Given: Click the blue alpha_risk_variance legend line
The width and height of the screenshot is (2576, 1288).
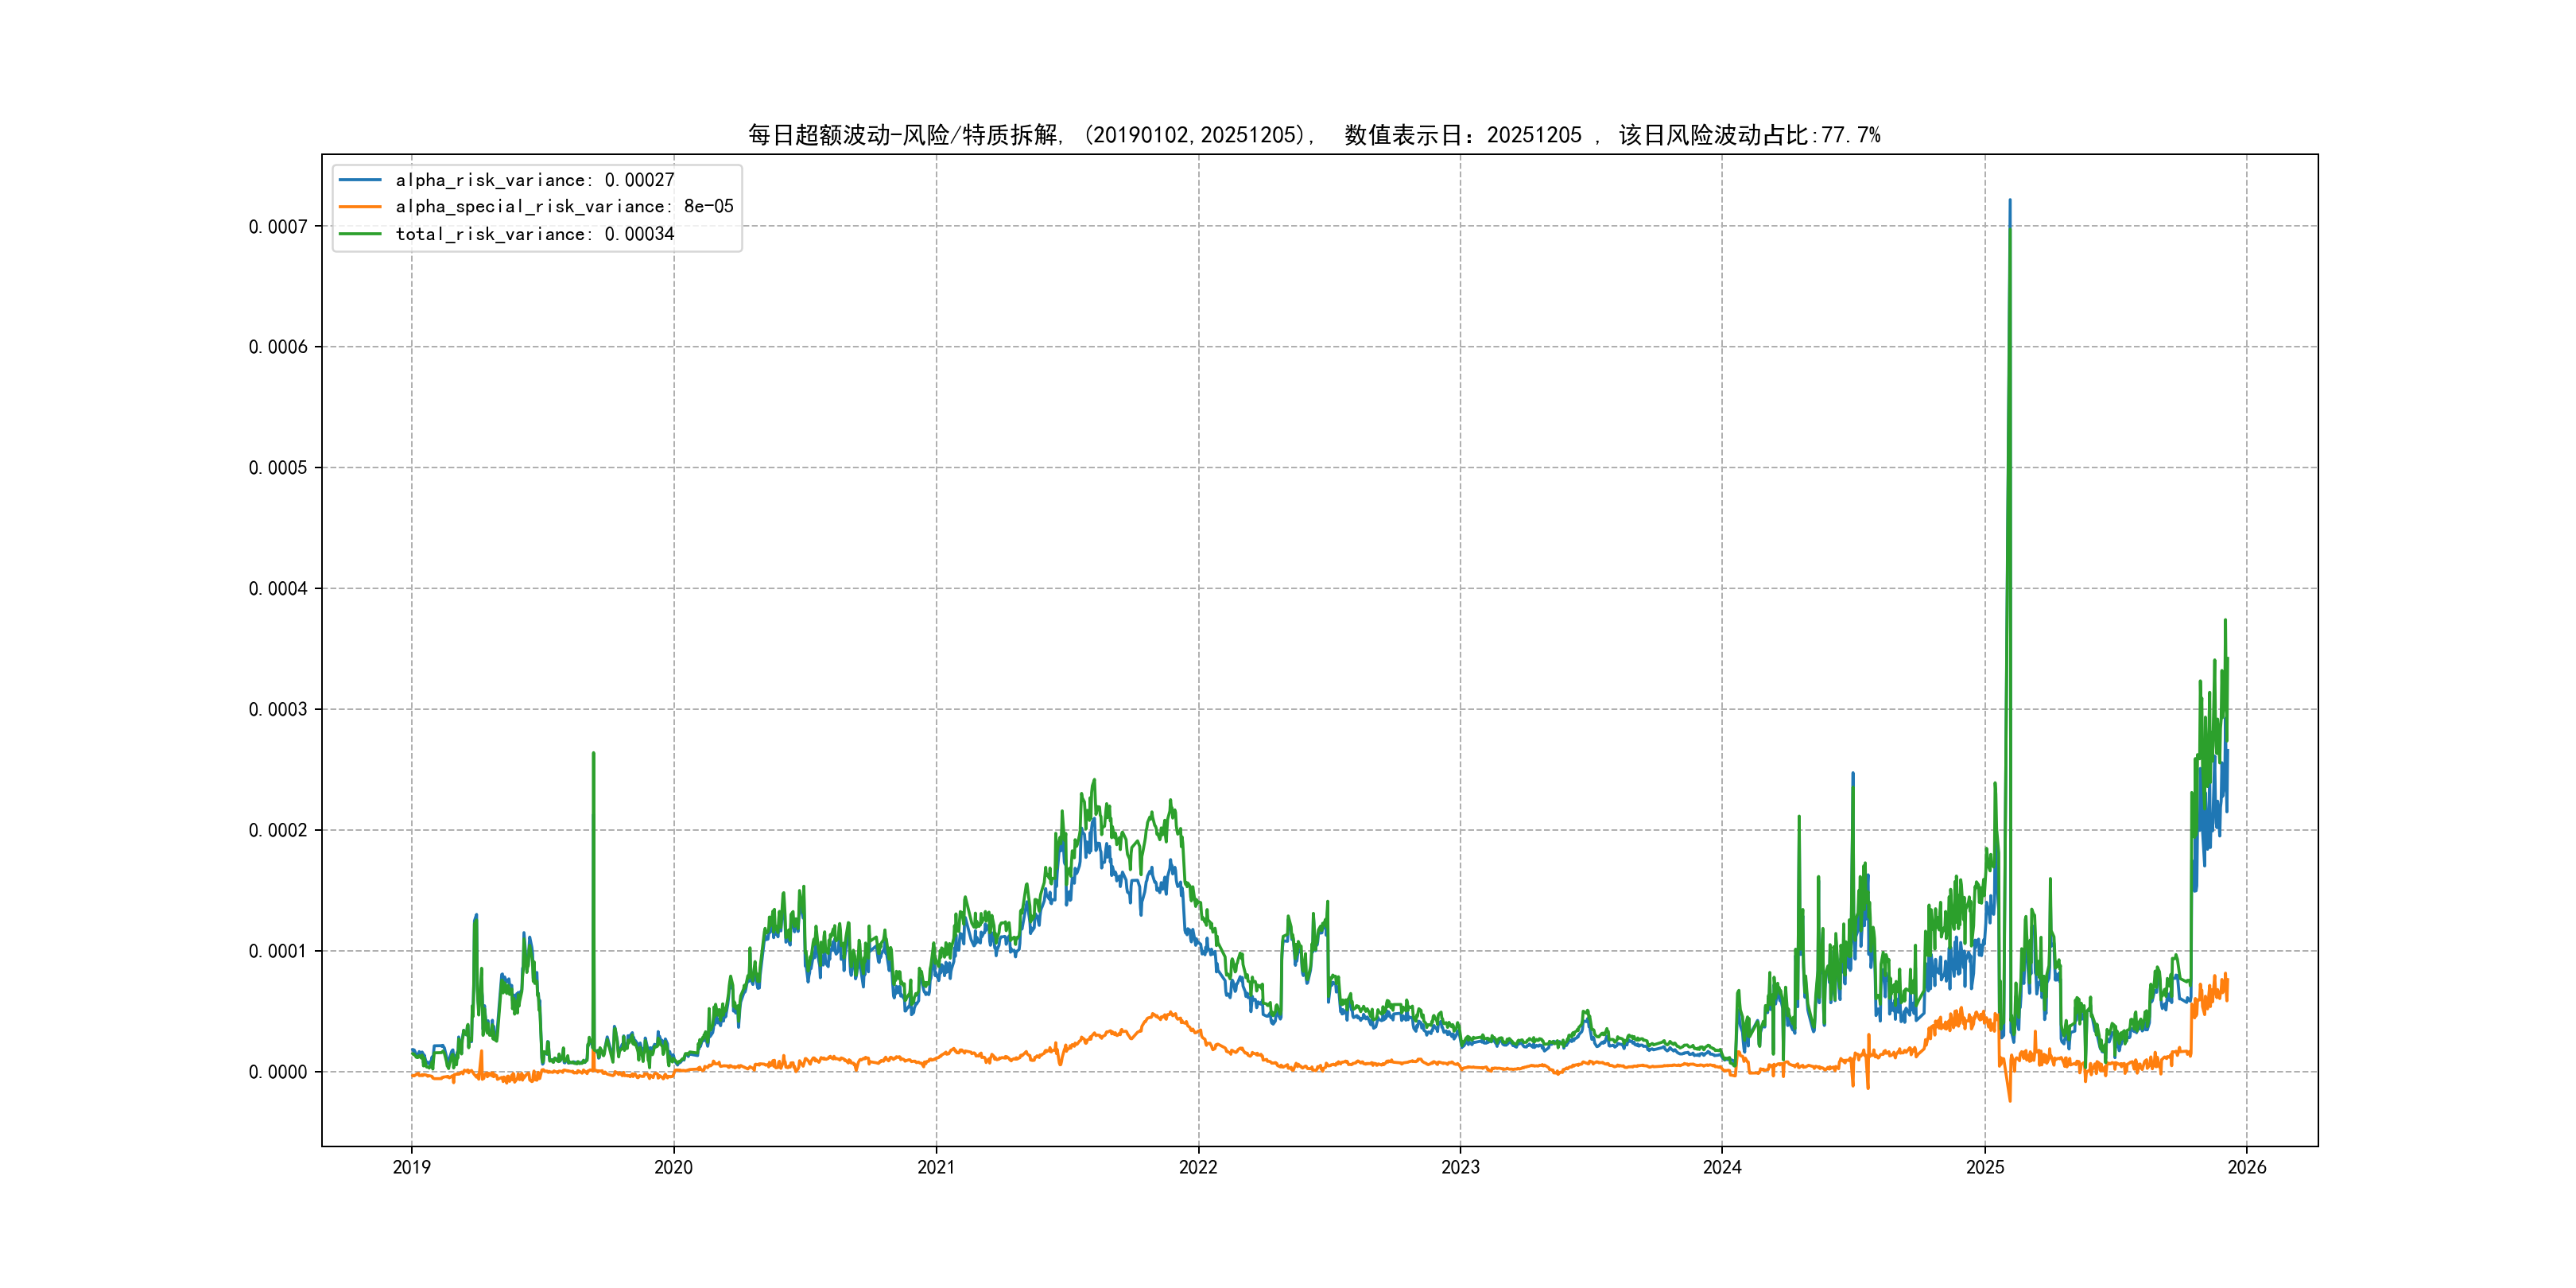Looking at the screenshot, I should click(x=360, y=180).
